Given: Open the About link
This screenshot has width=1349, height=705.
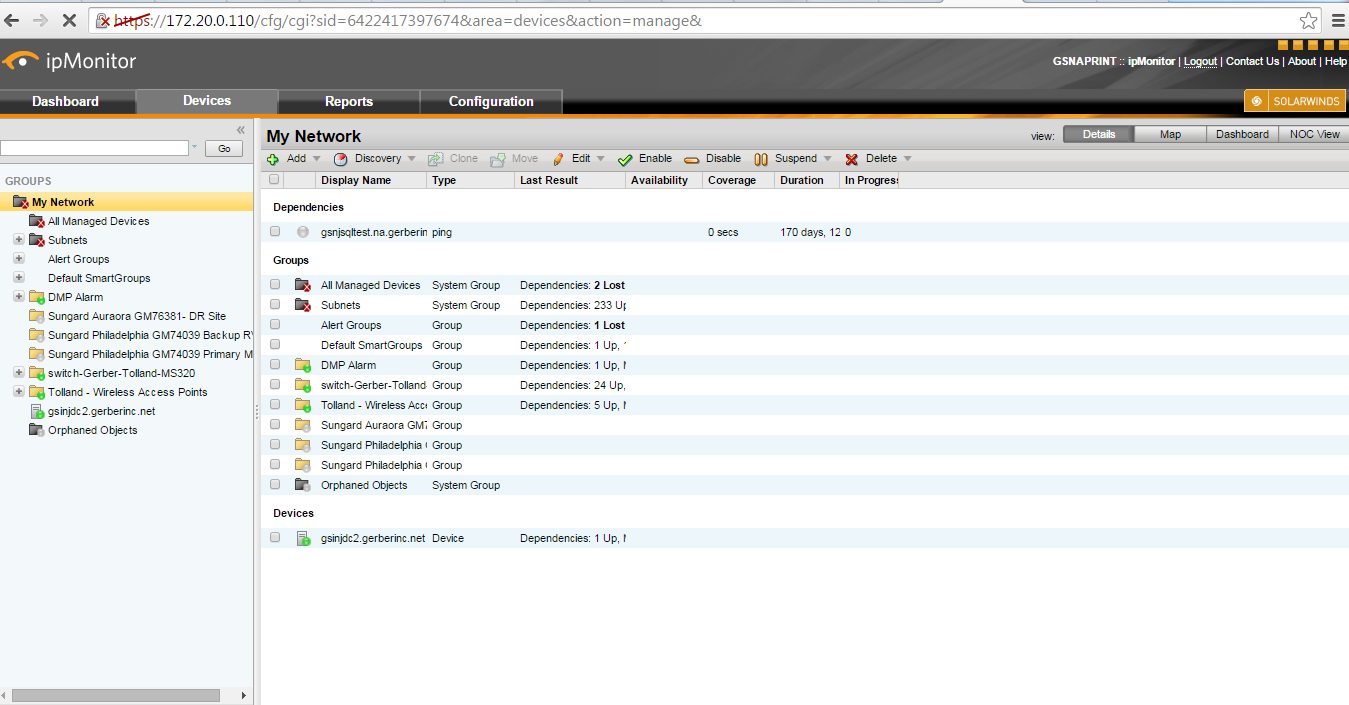Looking at the screenshot, I should pos(1302,61).
